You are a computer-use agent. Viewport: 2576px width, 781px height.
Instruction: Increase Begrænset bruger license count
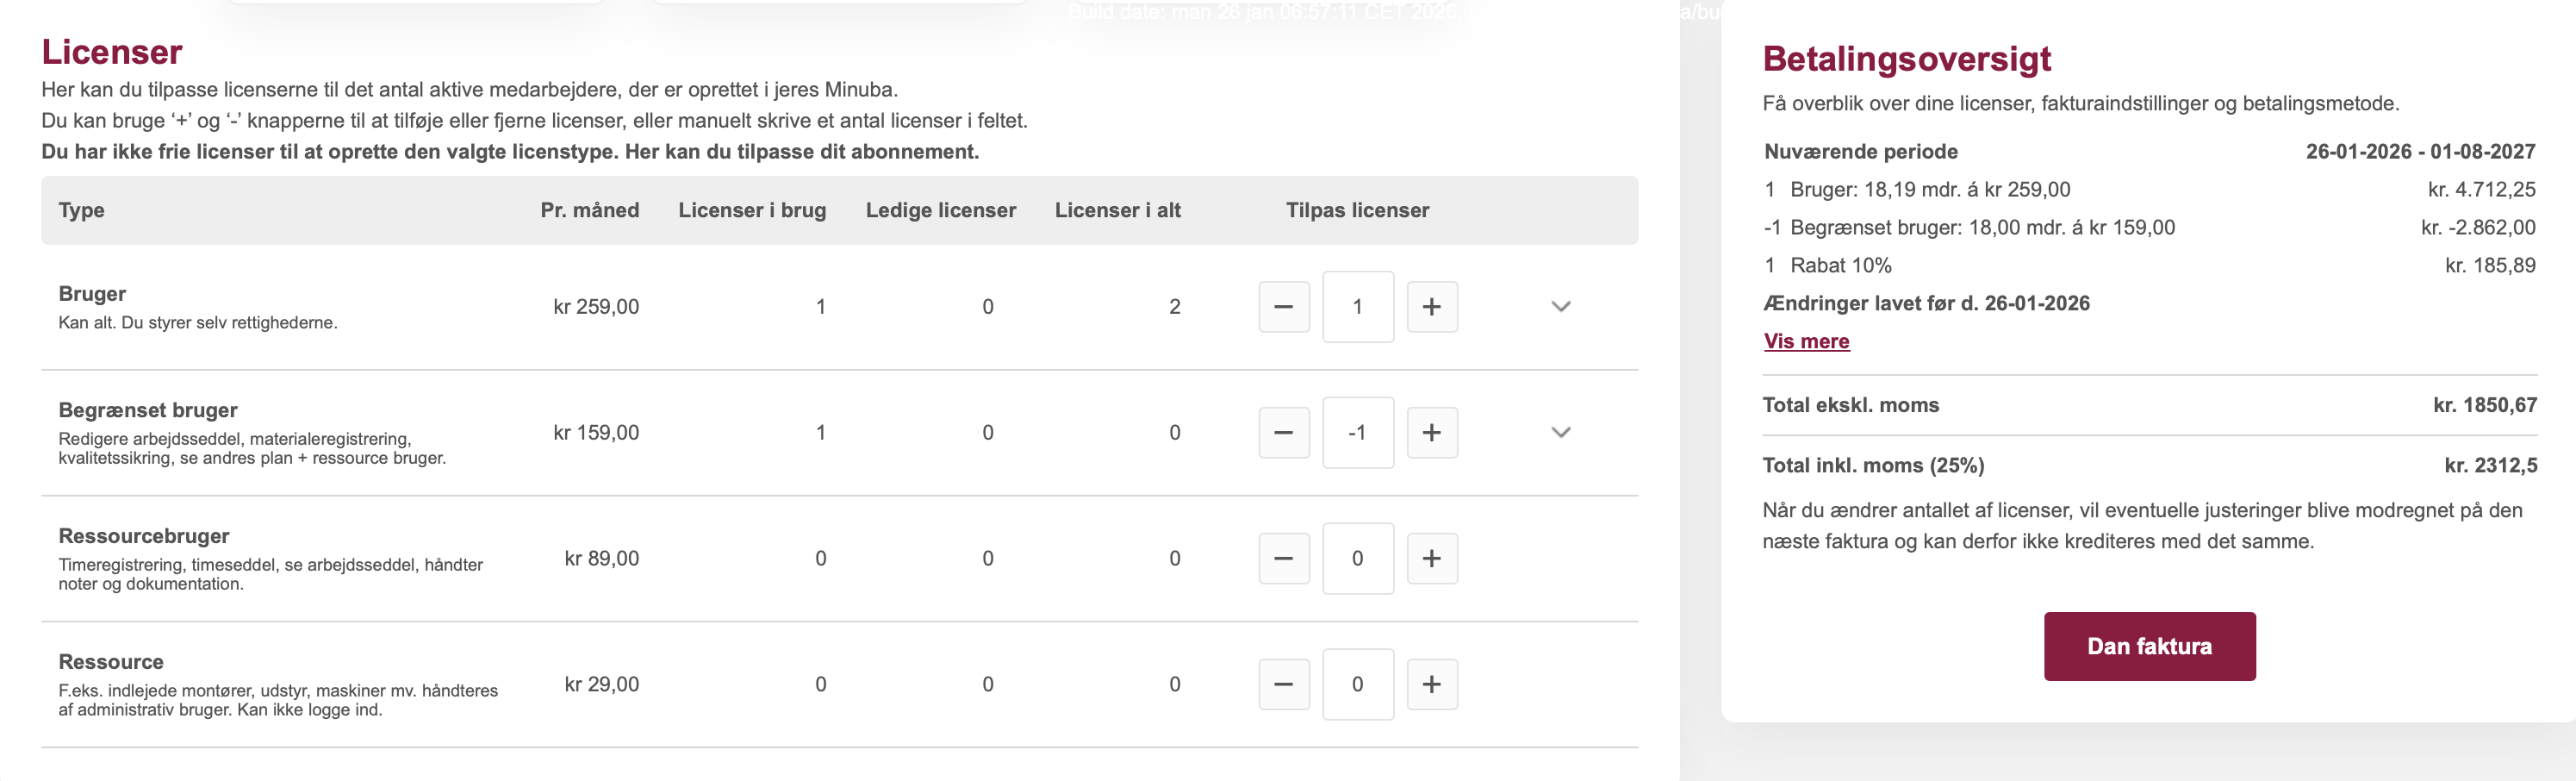(x=1431, y=433)
